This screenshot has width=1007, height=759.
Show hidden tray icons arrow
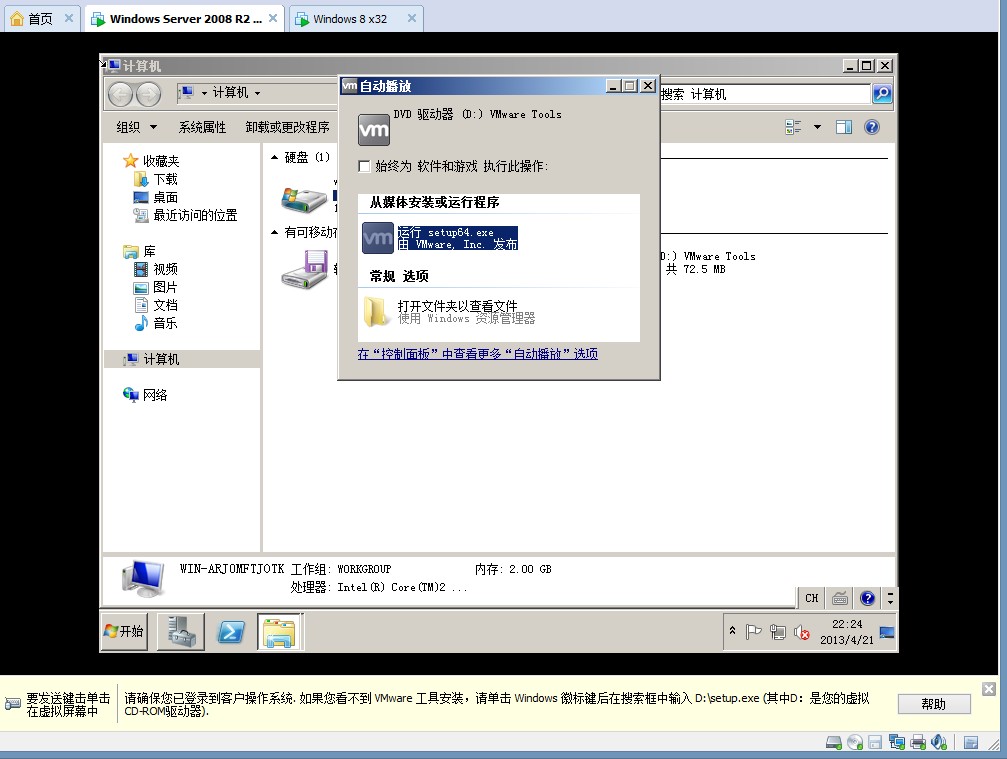point(732,631)
